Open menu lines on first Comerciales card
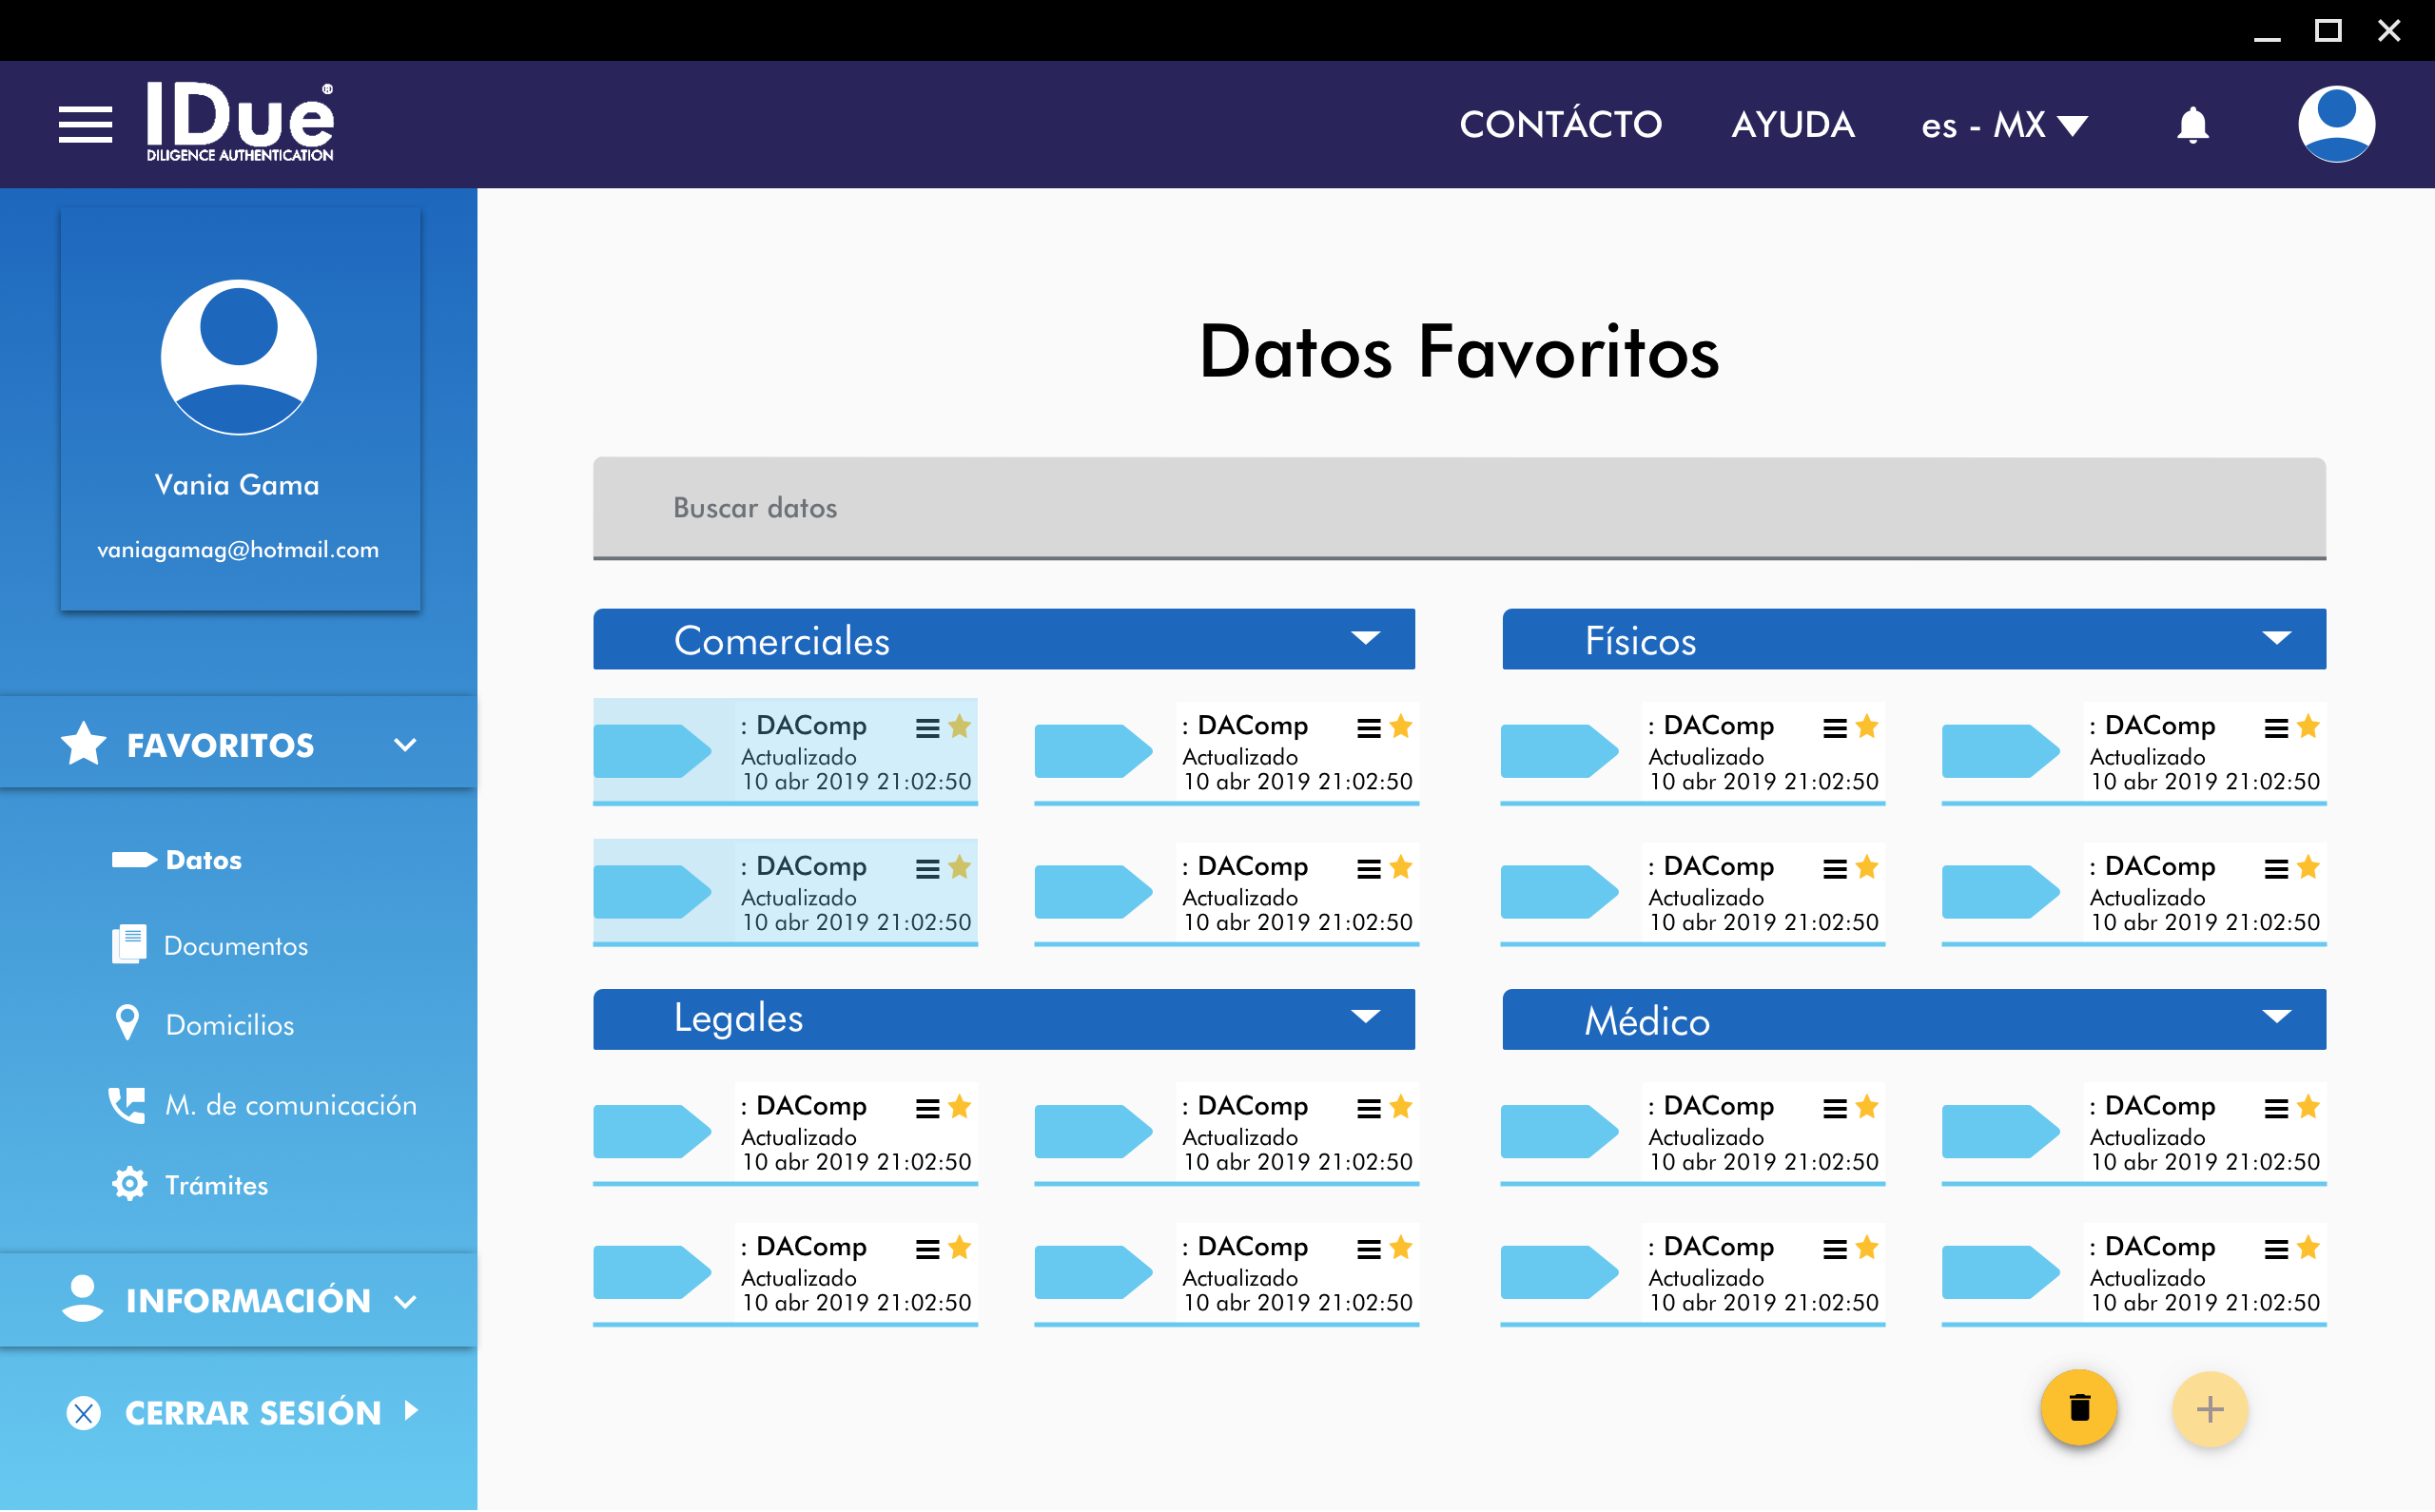Viewport: 2435px width, 1512px height. pos(927,728)
